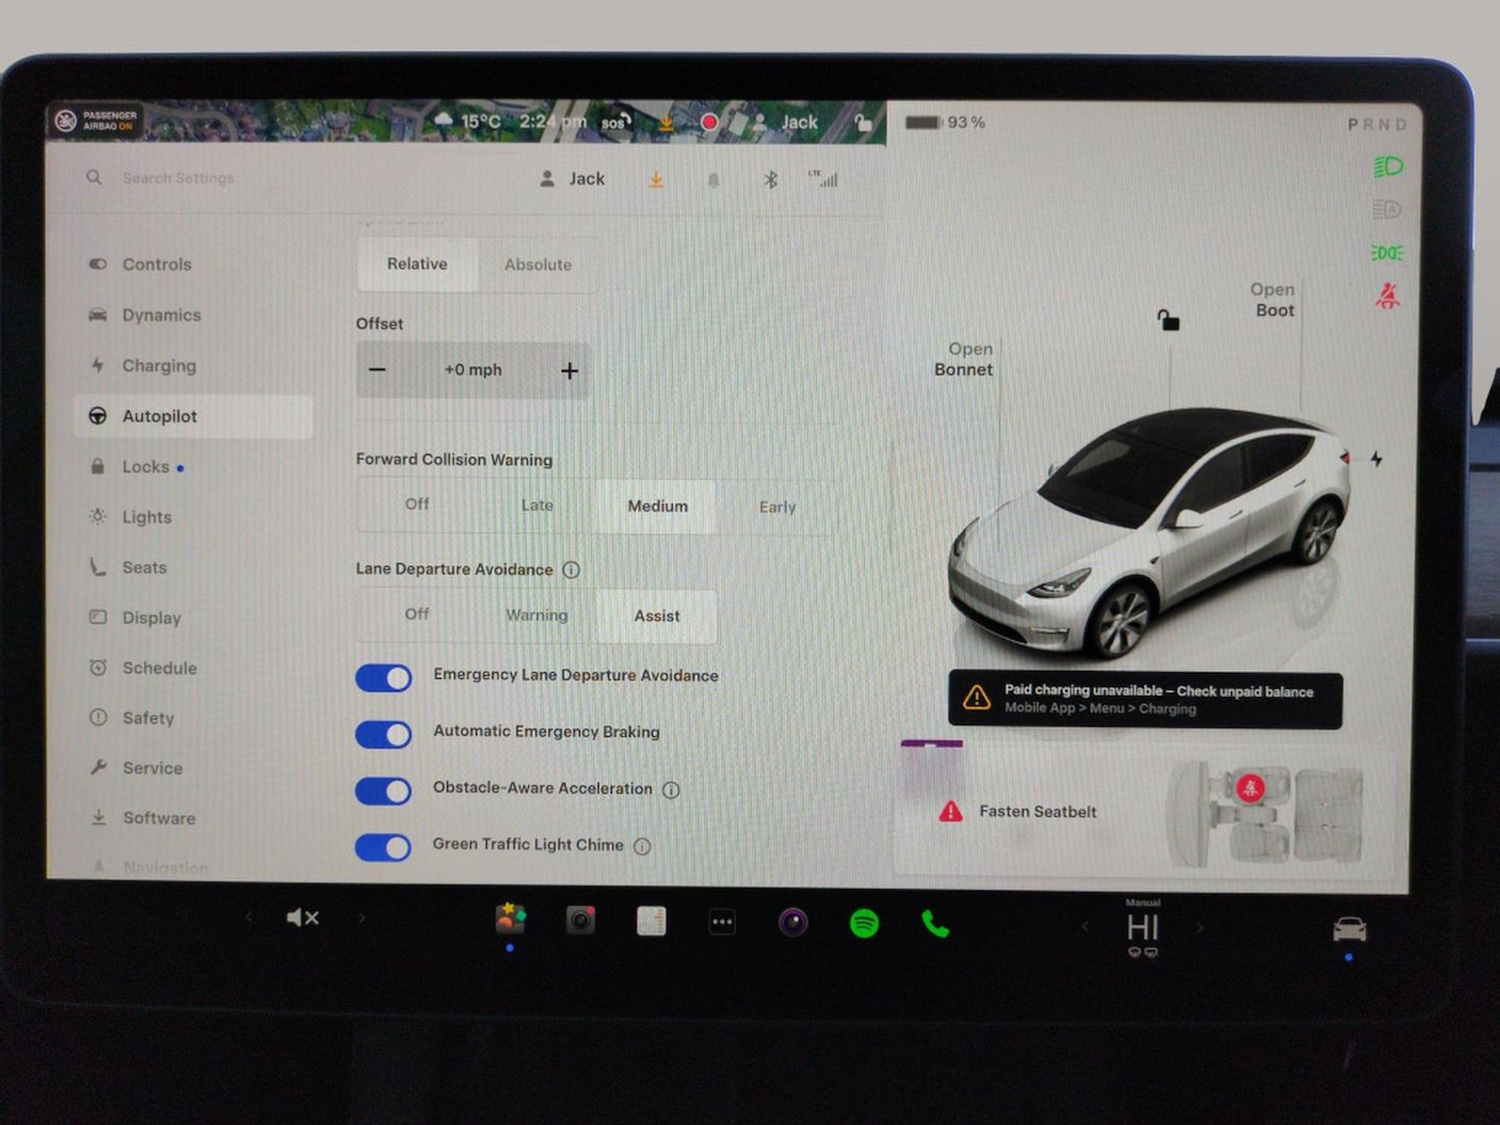Viewport: 1500px width, 1125px height.
Task: Open the Lane Departure Avoidance info tooltip
Action: 571,569
